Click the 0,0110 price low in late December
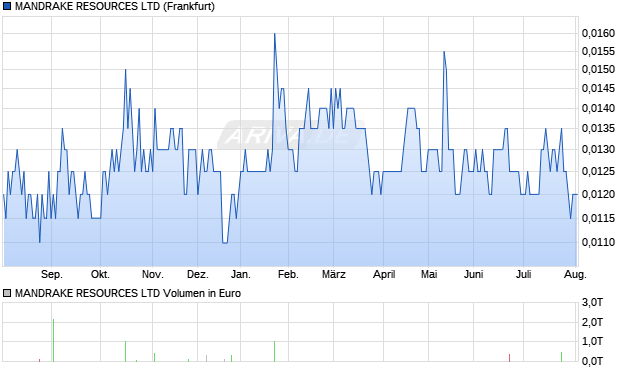 225,242
